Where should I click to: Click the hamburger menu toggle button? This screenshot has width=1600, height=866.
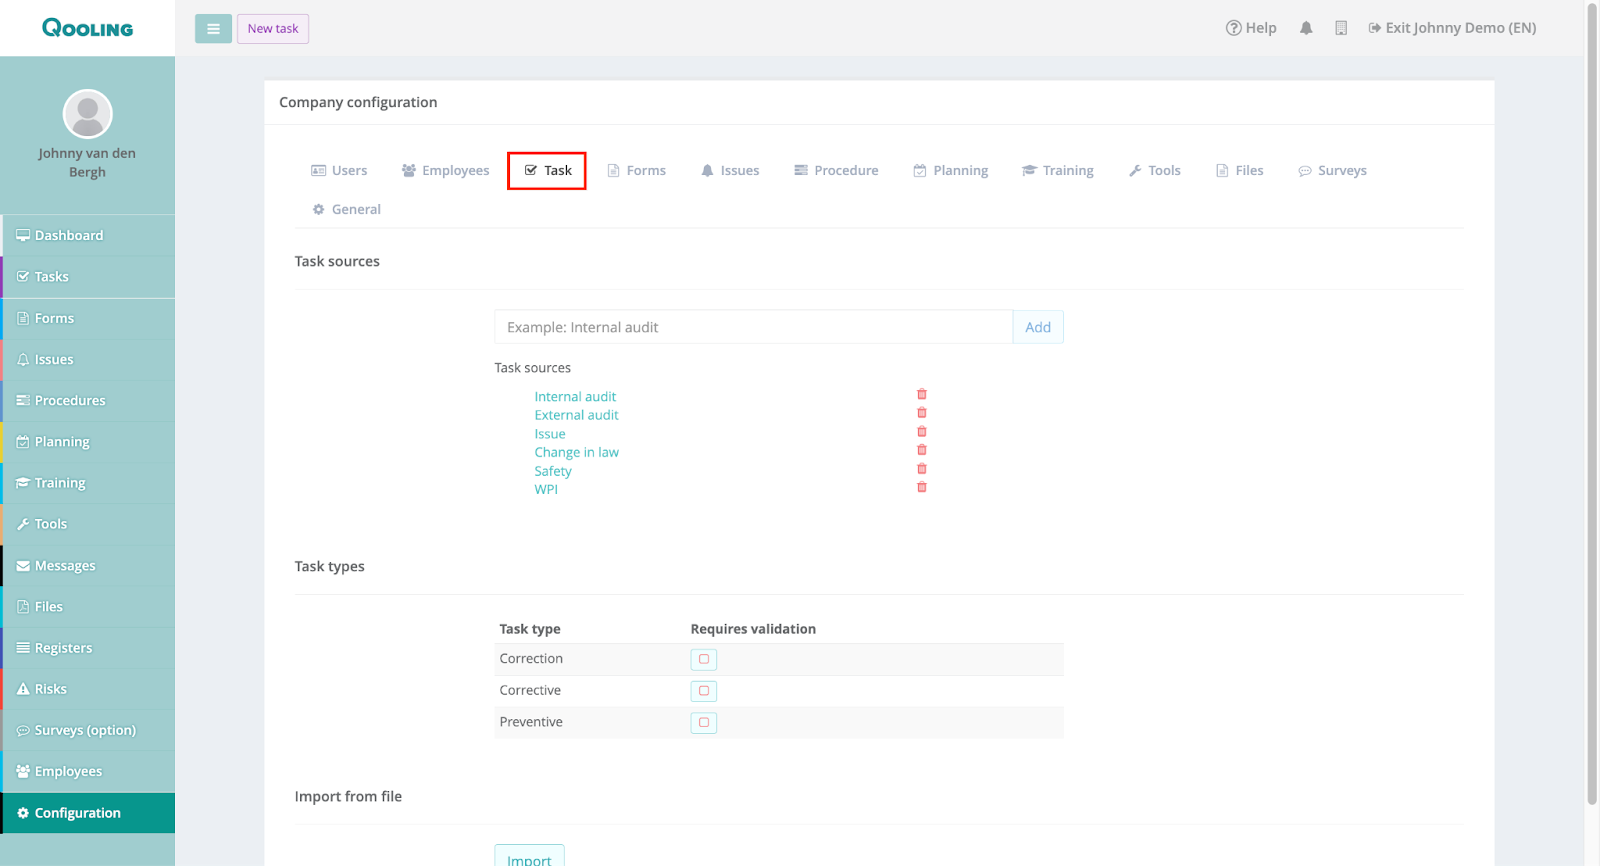pyautogui.click(x=213, y=29)
